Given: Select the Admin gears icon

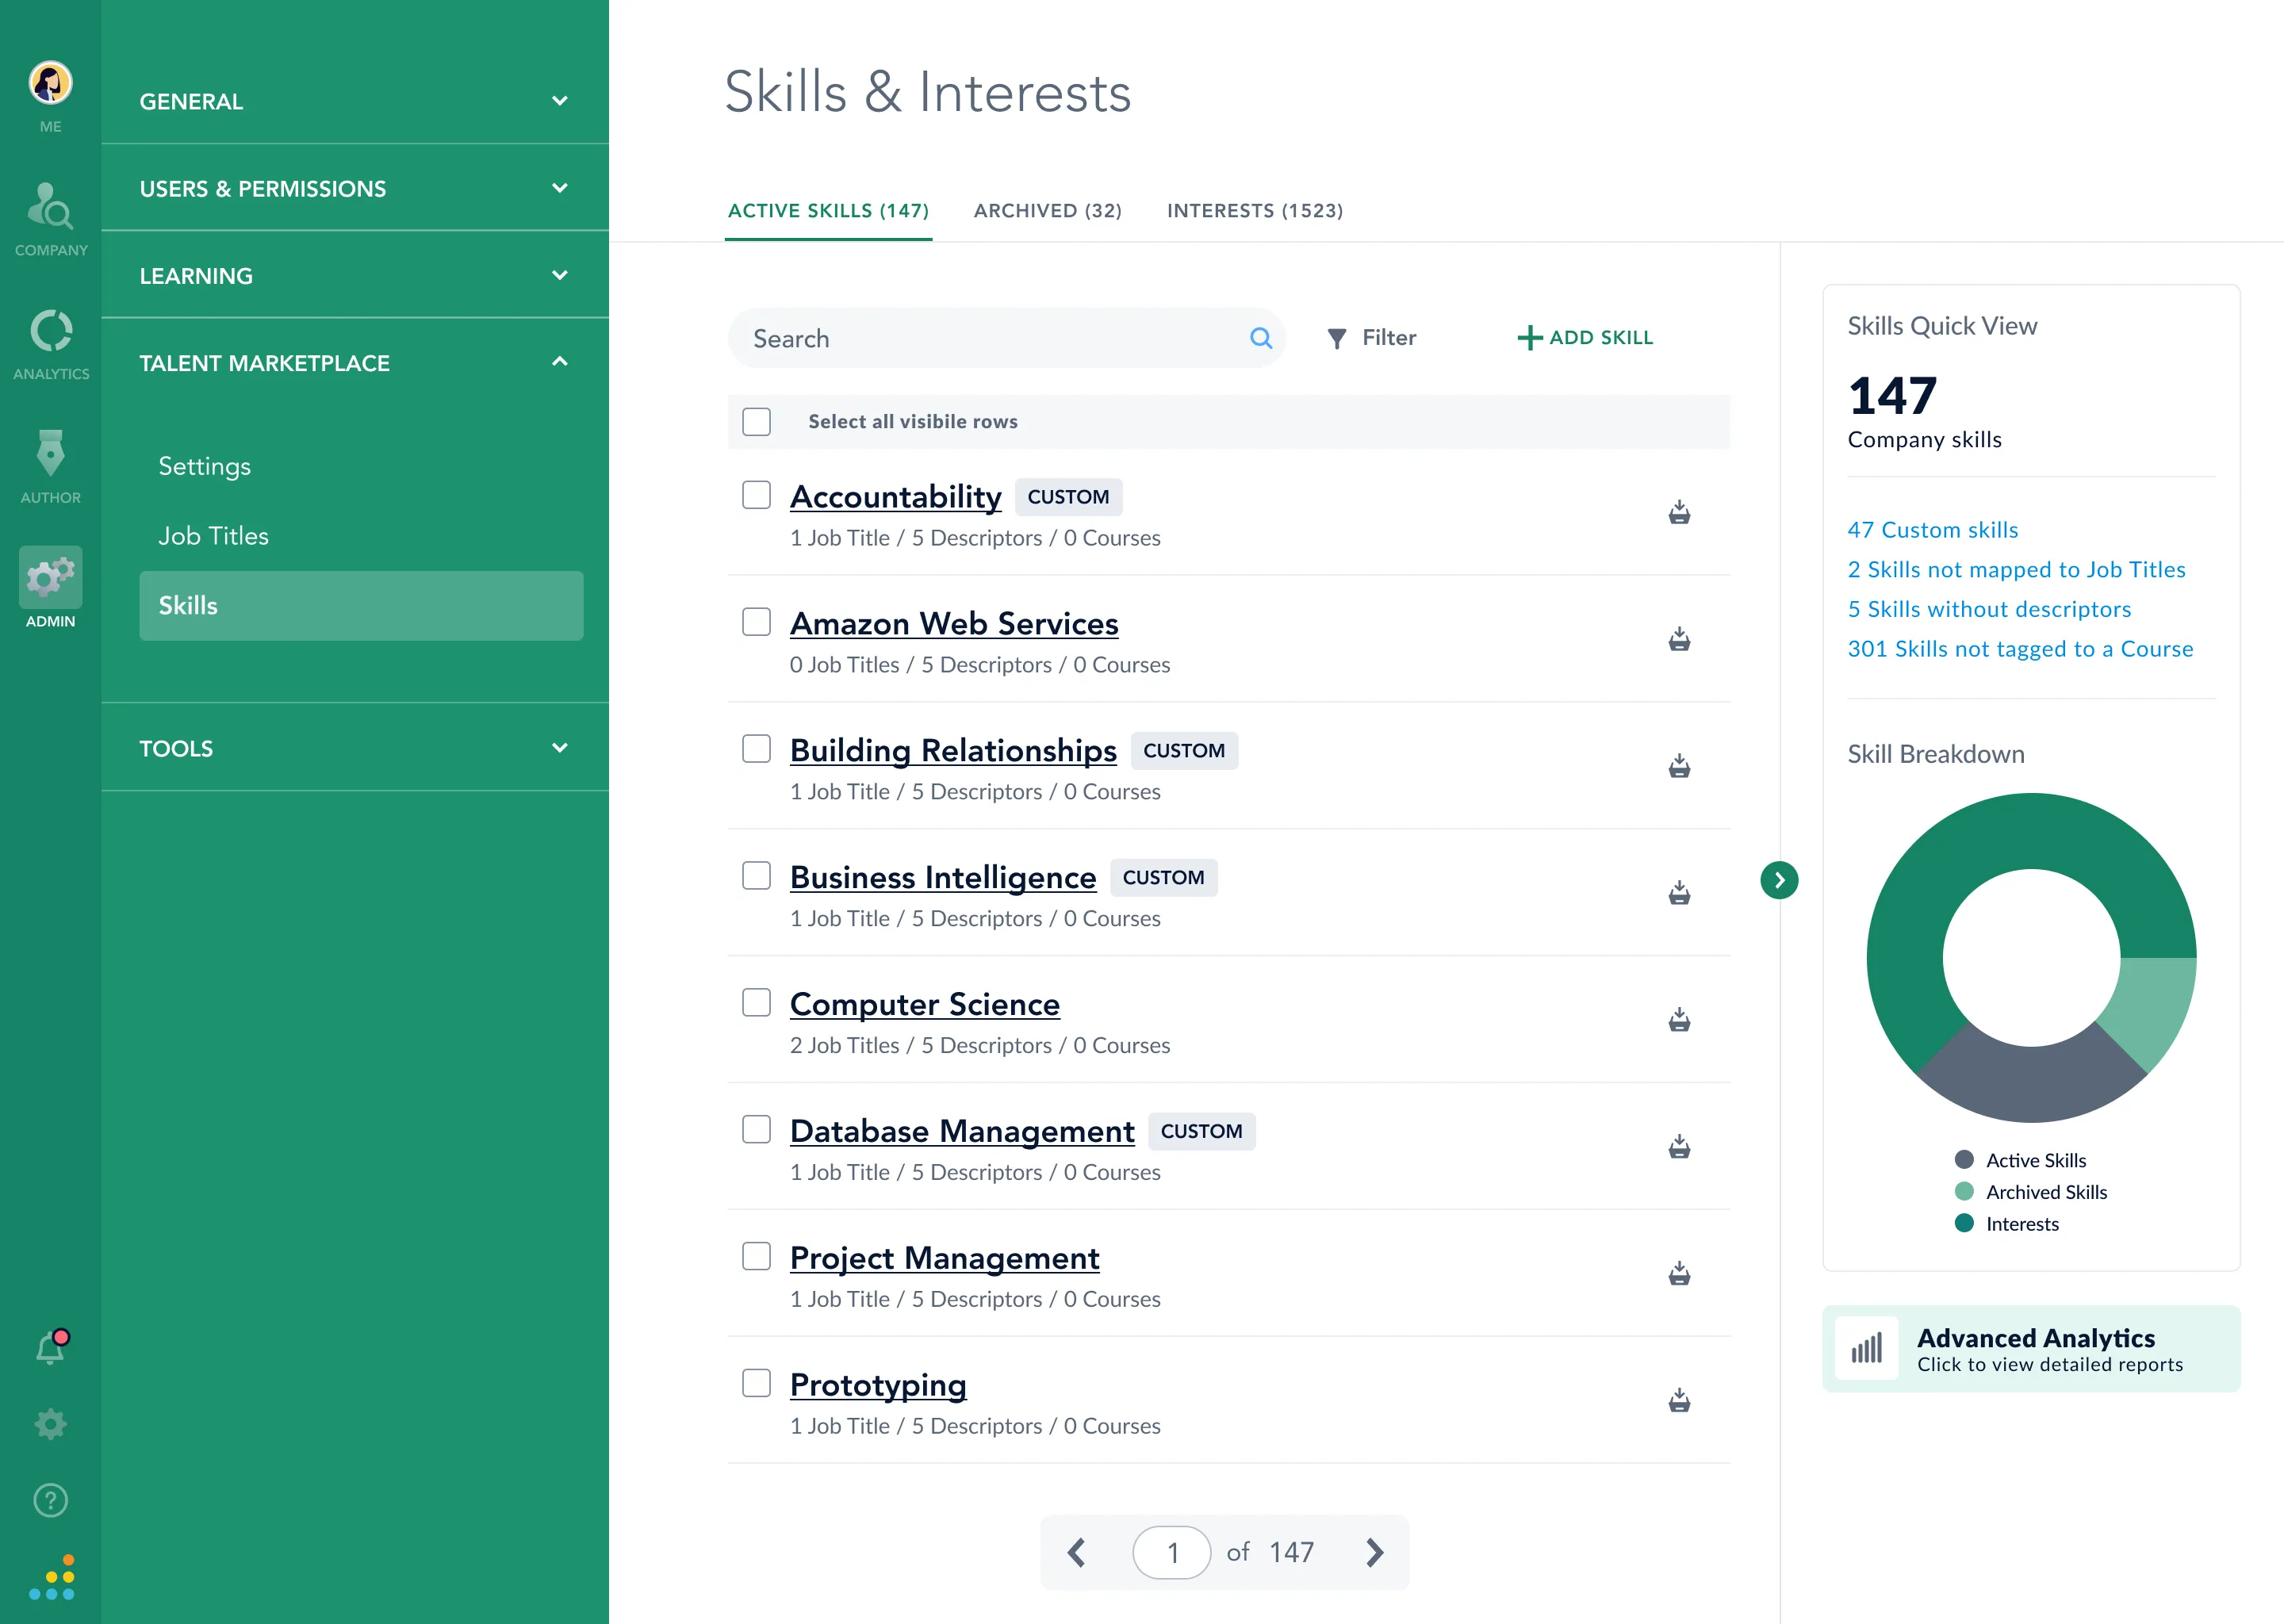Looking at the screenshot, I should (50, 577).
